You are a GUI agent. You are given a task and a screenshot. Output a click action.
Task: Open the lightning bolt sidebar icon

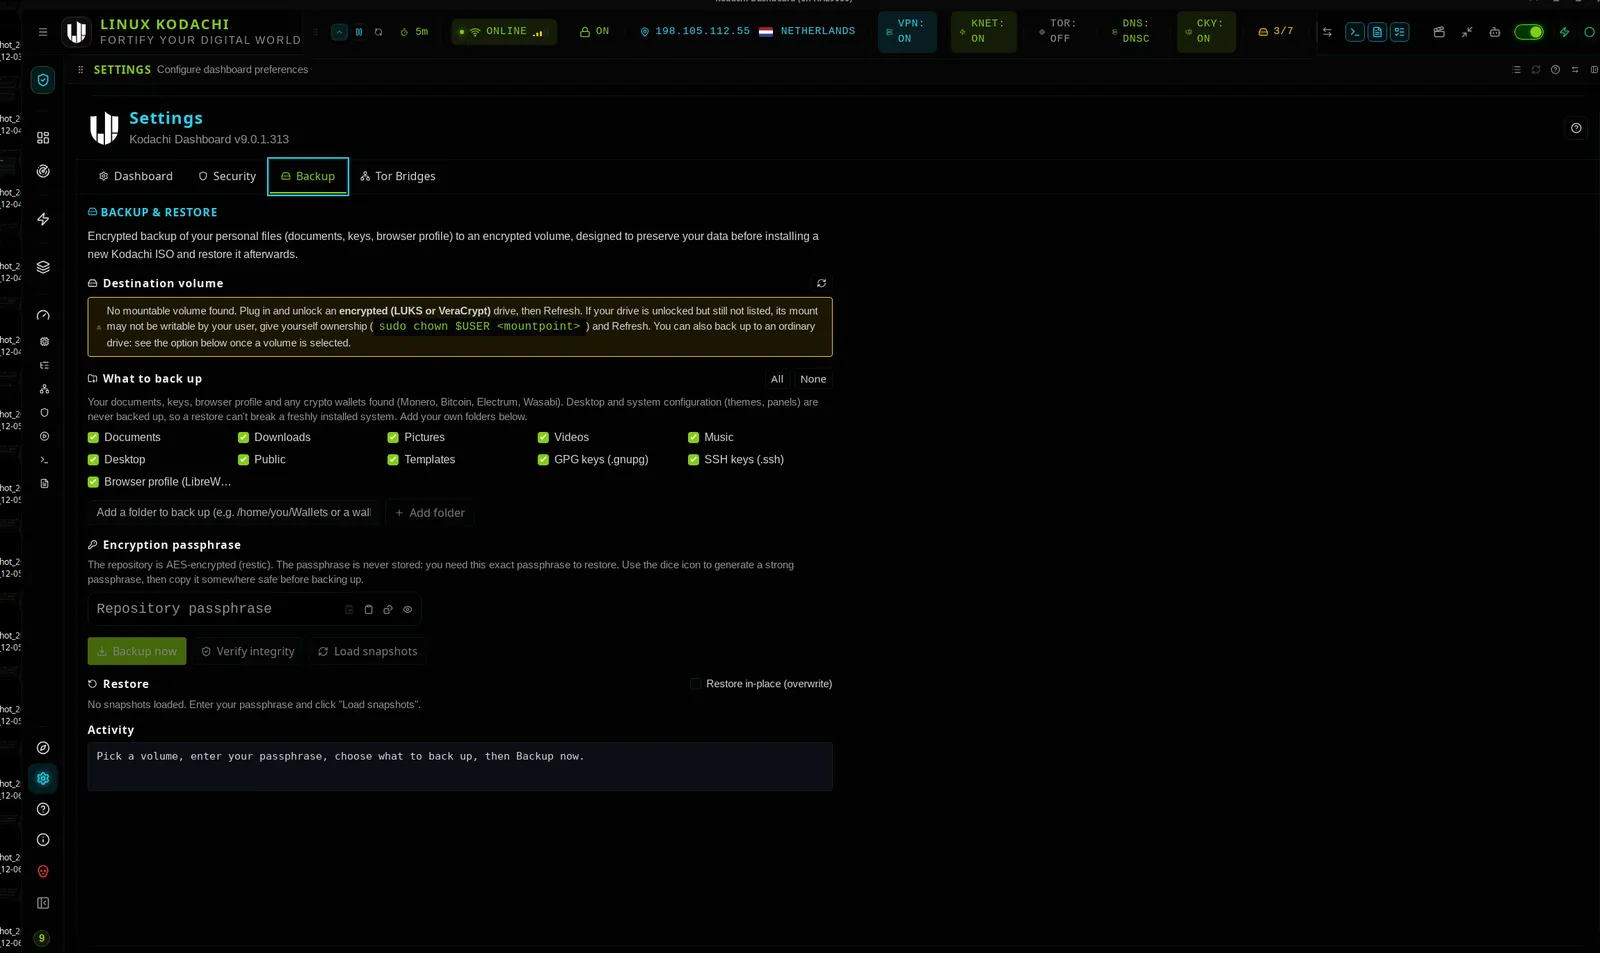click(x=43, y=219)
